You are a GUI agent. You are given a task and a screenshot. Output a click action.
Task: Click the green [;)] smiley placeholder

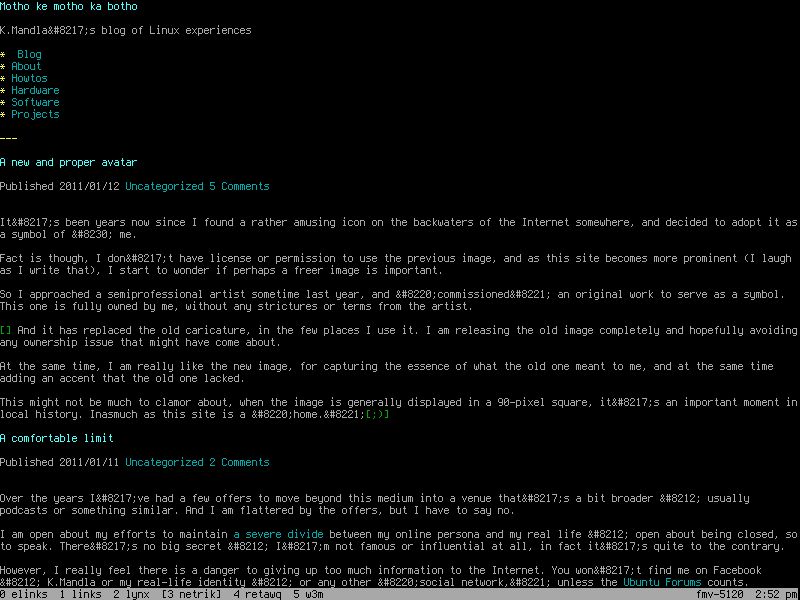pos(378,414)
